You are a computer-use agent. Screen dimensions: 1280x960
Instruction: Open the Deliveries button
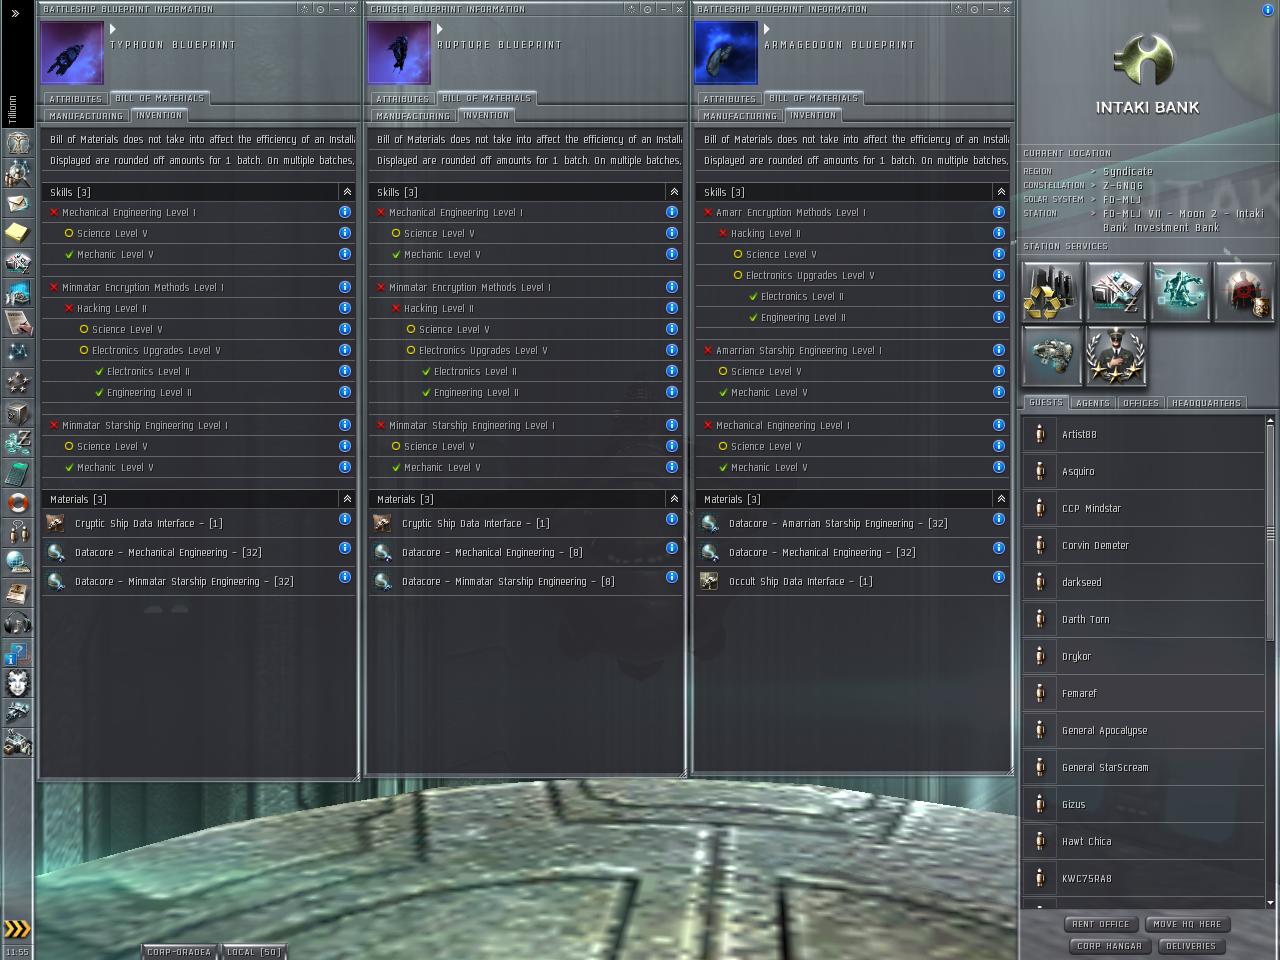click(x=1191, y=946)
